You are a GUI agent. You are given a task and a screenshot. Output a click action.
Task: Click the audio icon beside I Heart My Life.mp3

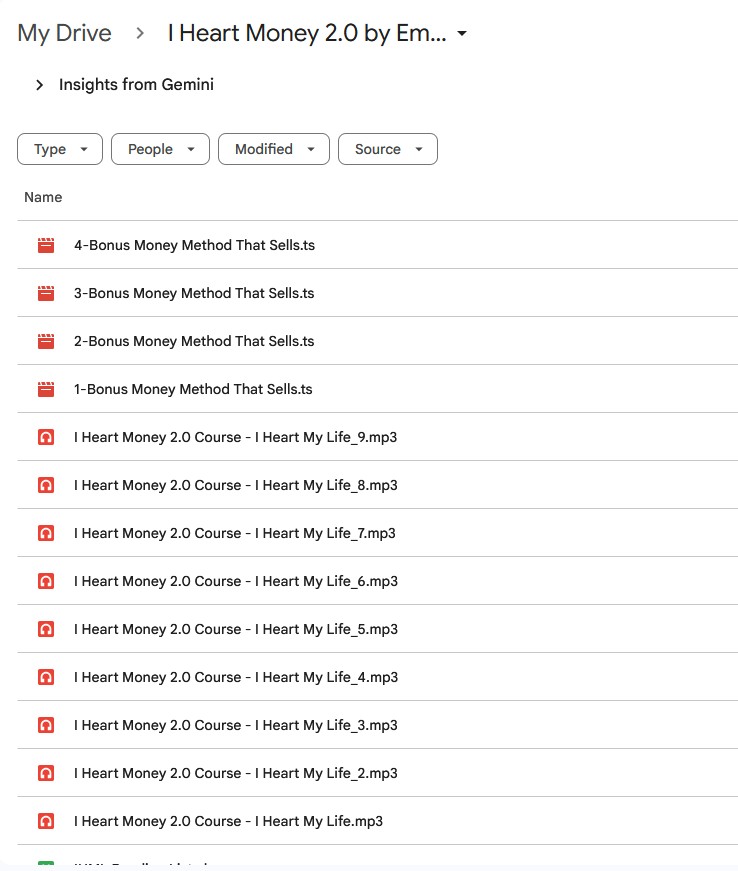(x=44, y=821)
